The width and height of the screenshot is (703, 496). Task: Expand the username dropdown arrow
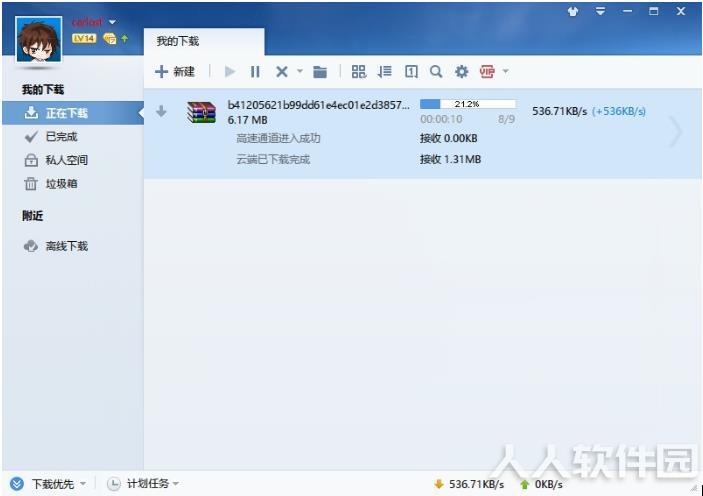[x=112, y=22]
